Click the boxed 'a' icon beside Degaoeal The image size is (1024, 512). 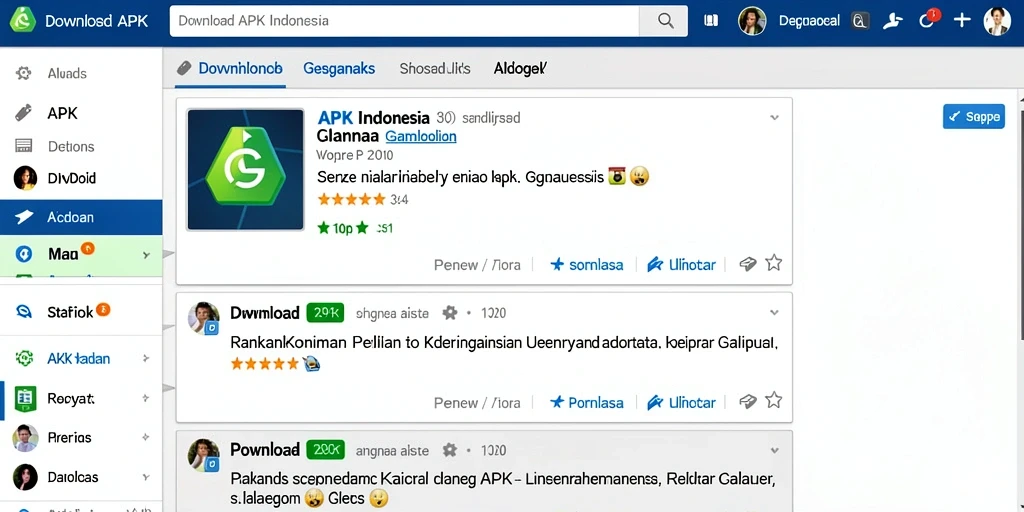click(861, 22)
